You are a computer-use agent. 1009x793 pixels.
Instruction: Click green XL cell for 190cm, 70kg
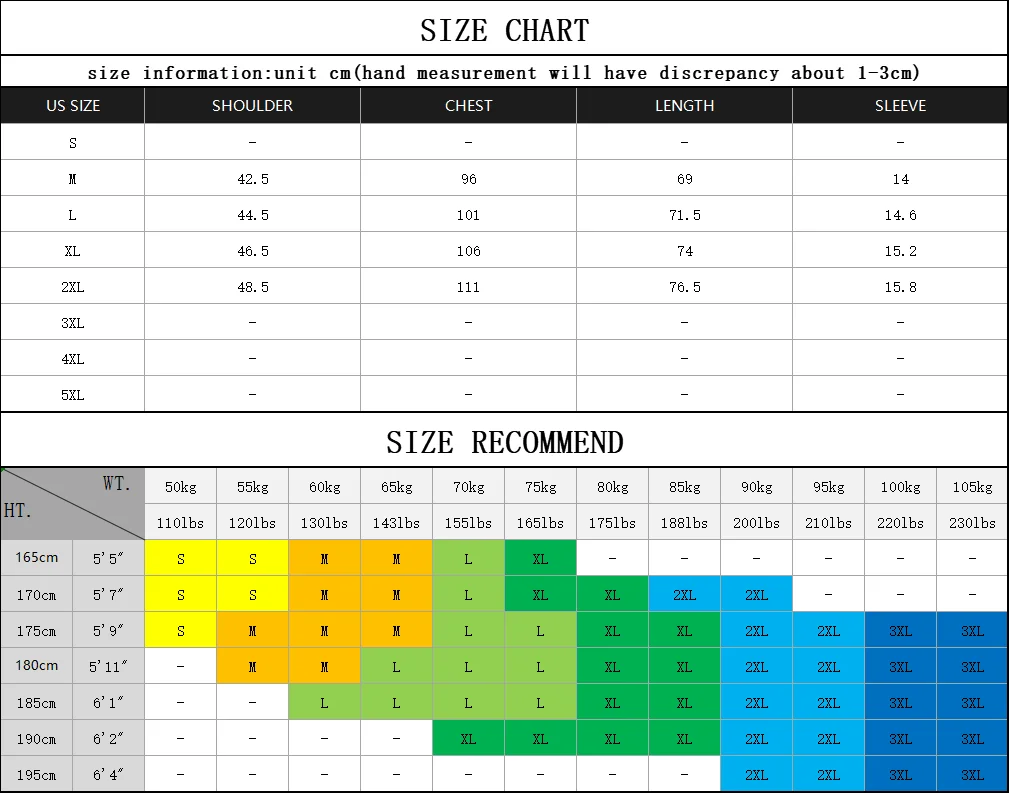pyautogui.click(x=468, y=738)
